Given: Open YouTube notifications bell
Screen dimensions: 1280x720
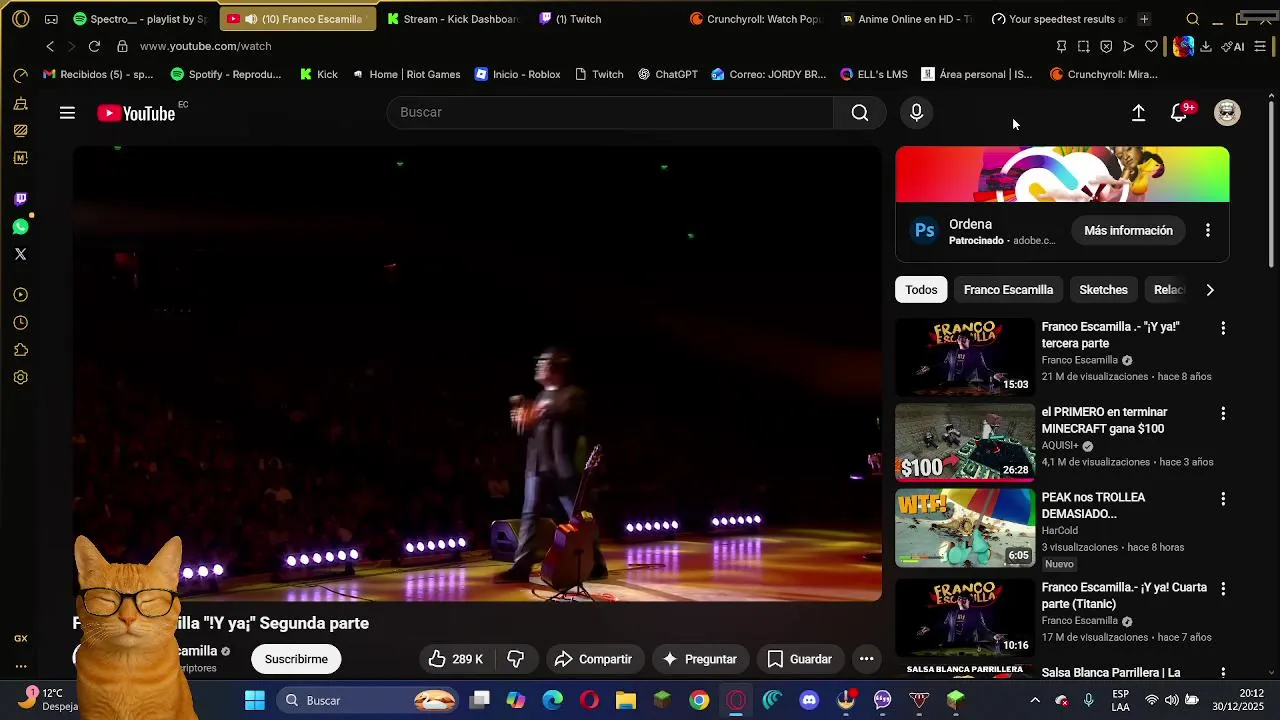Looking at the screenshot, I should (x=1179, y=113).
